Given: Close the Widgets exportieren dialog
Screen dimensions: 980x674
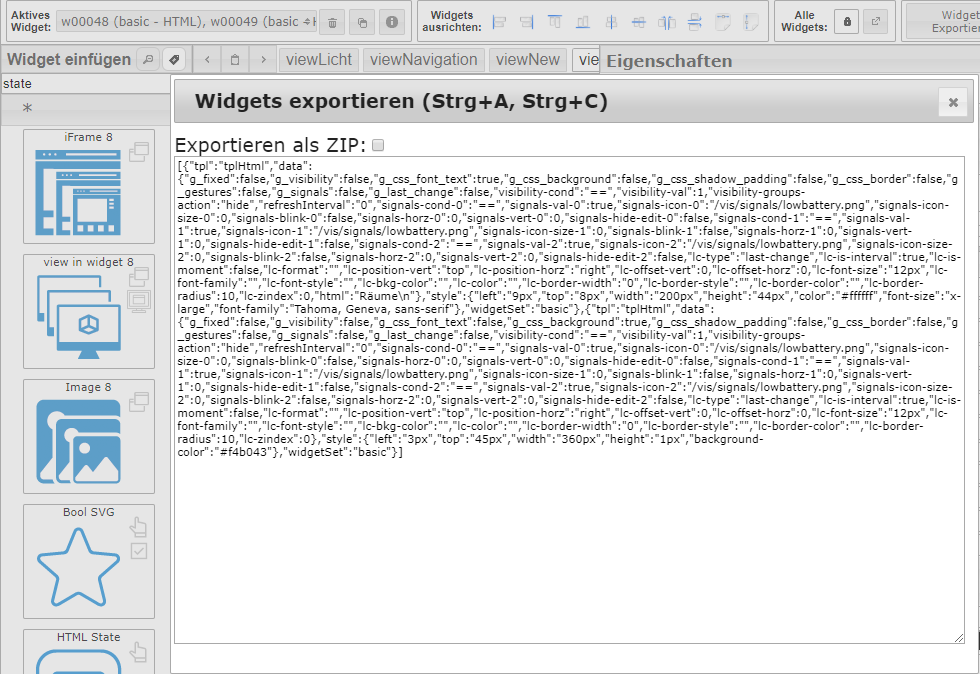Looking at the screenshot, I should pos(953,102).
